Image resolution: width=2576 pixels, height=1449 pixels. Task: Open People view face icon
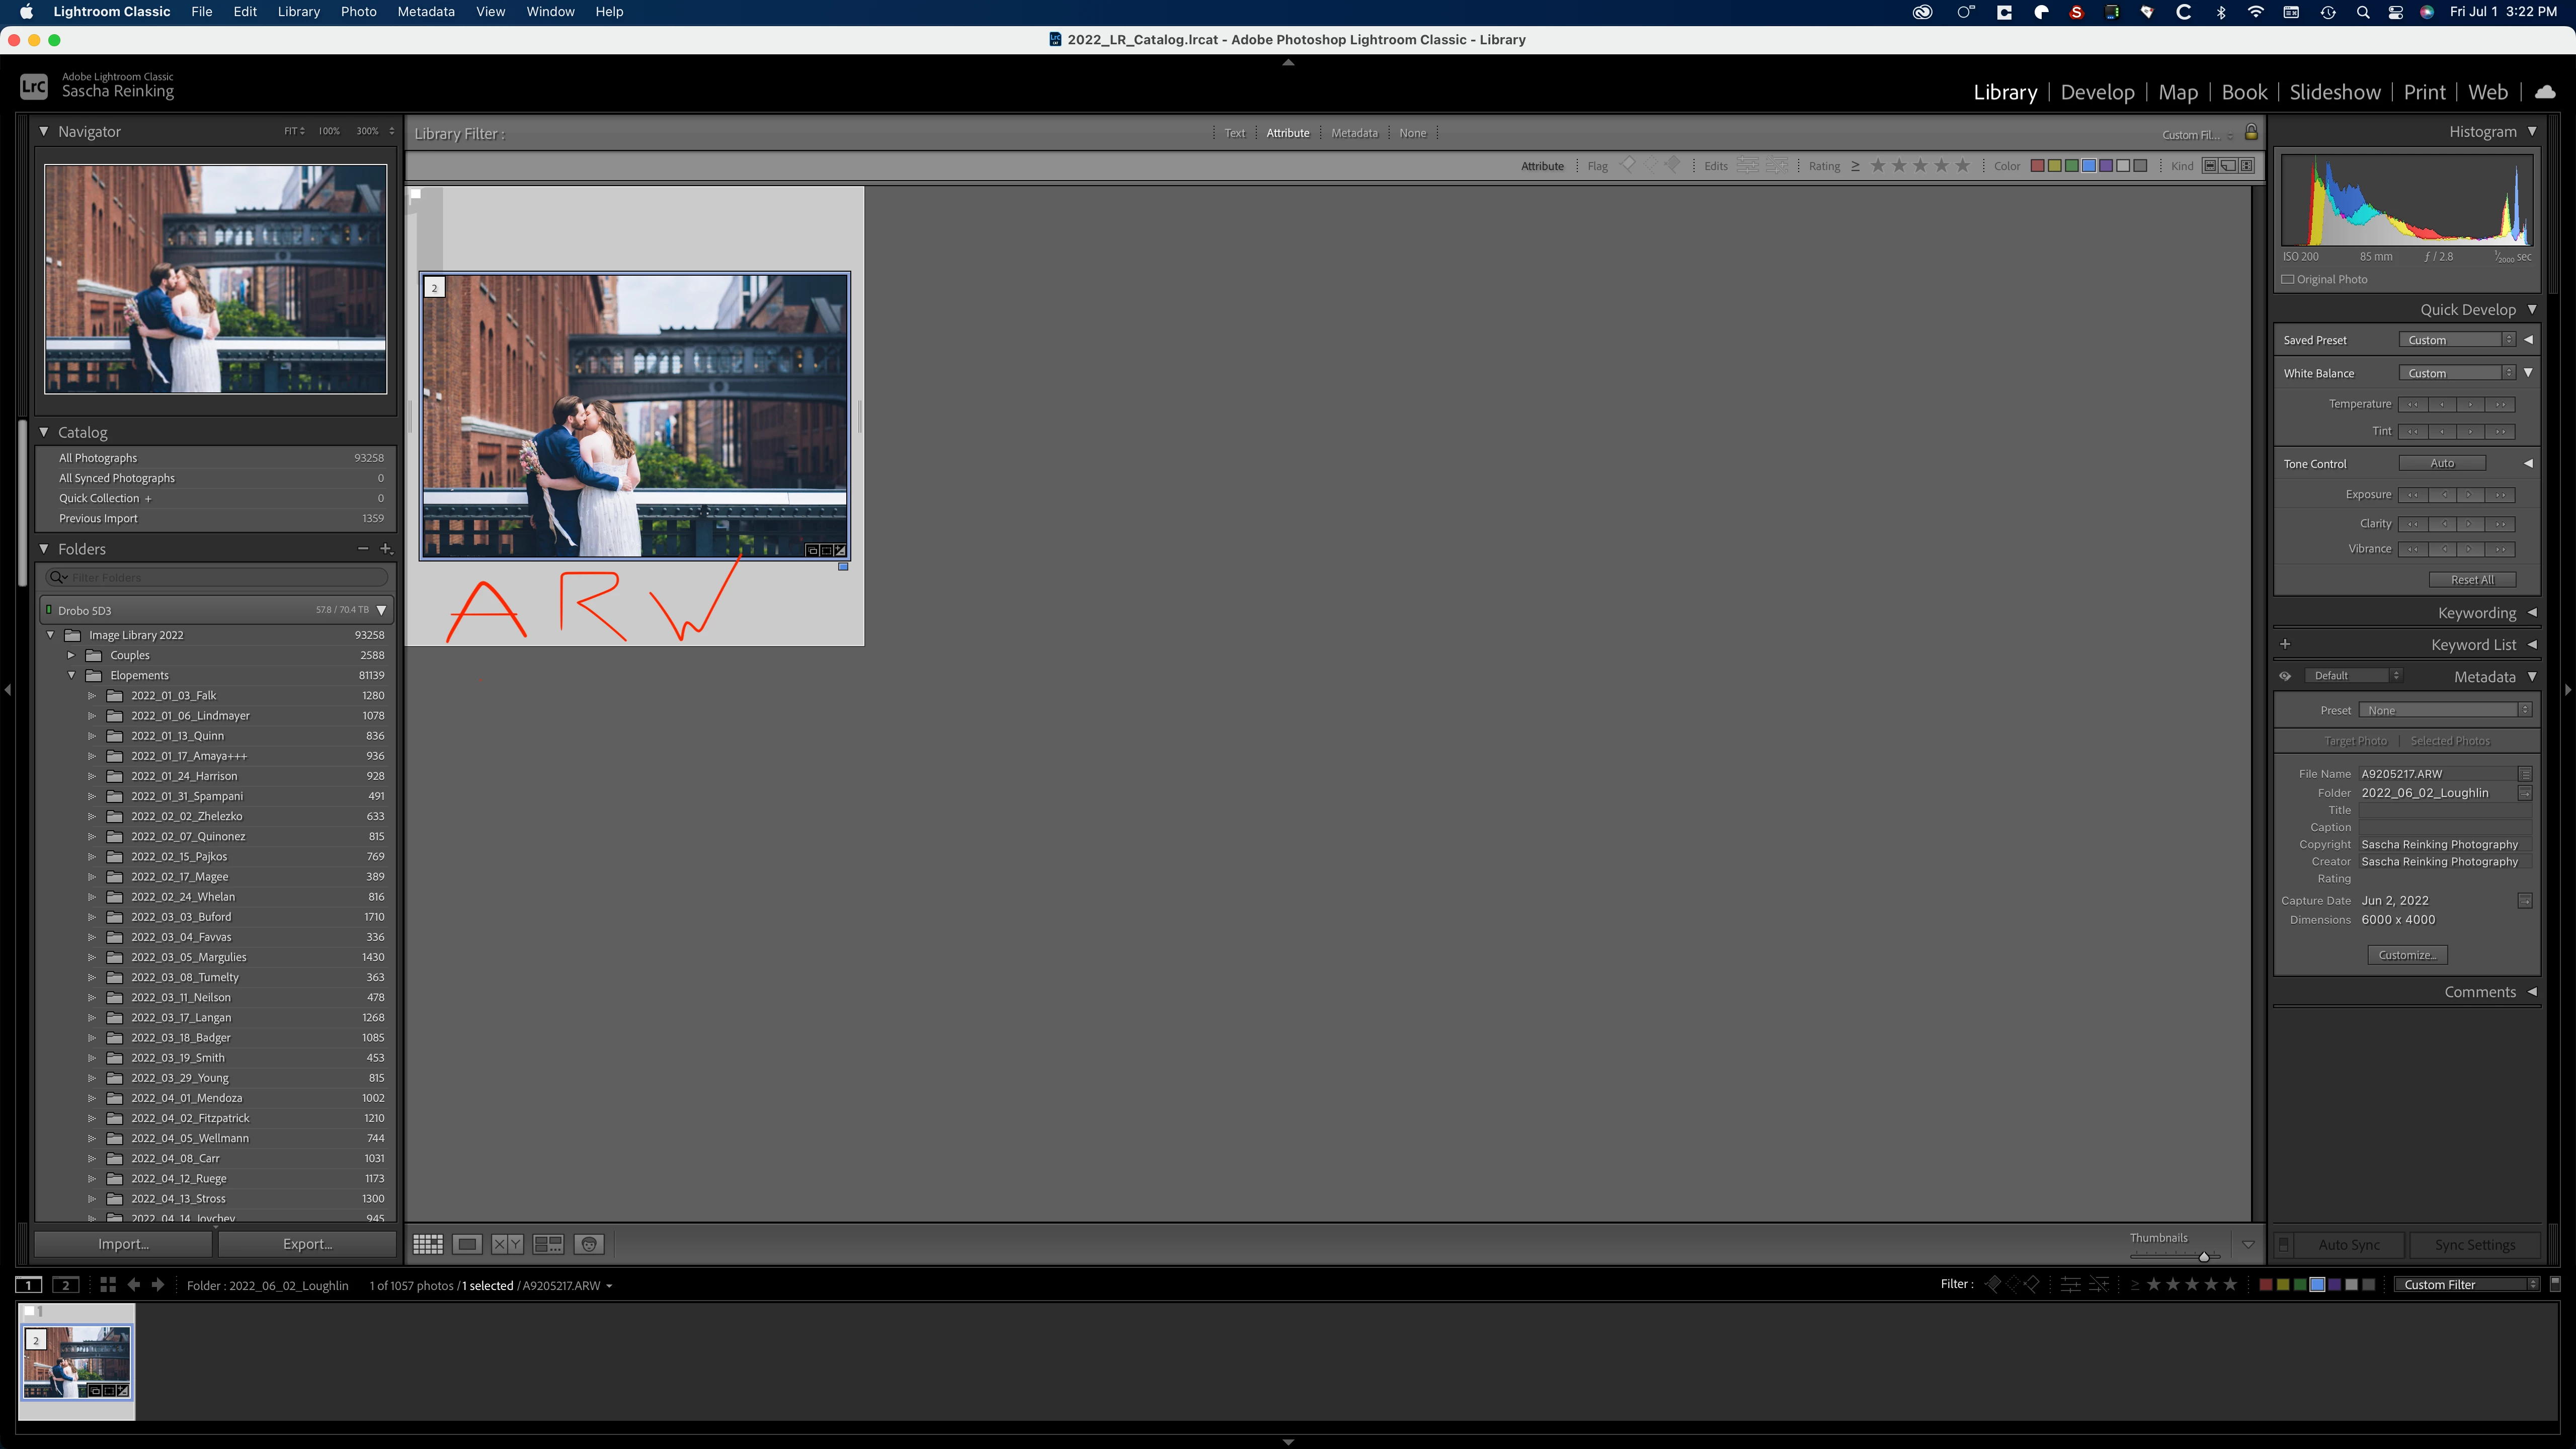[x=589, y=1244]
